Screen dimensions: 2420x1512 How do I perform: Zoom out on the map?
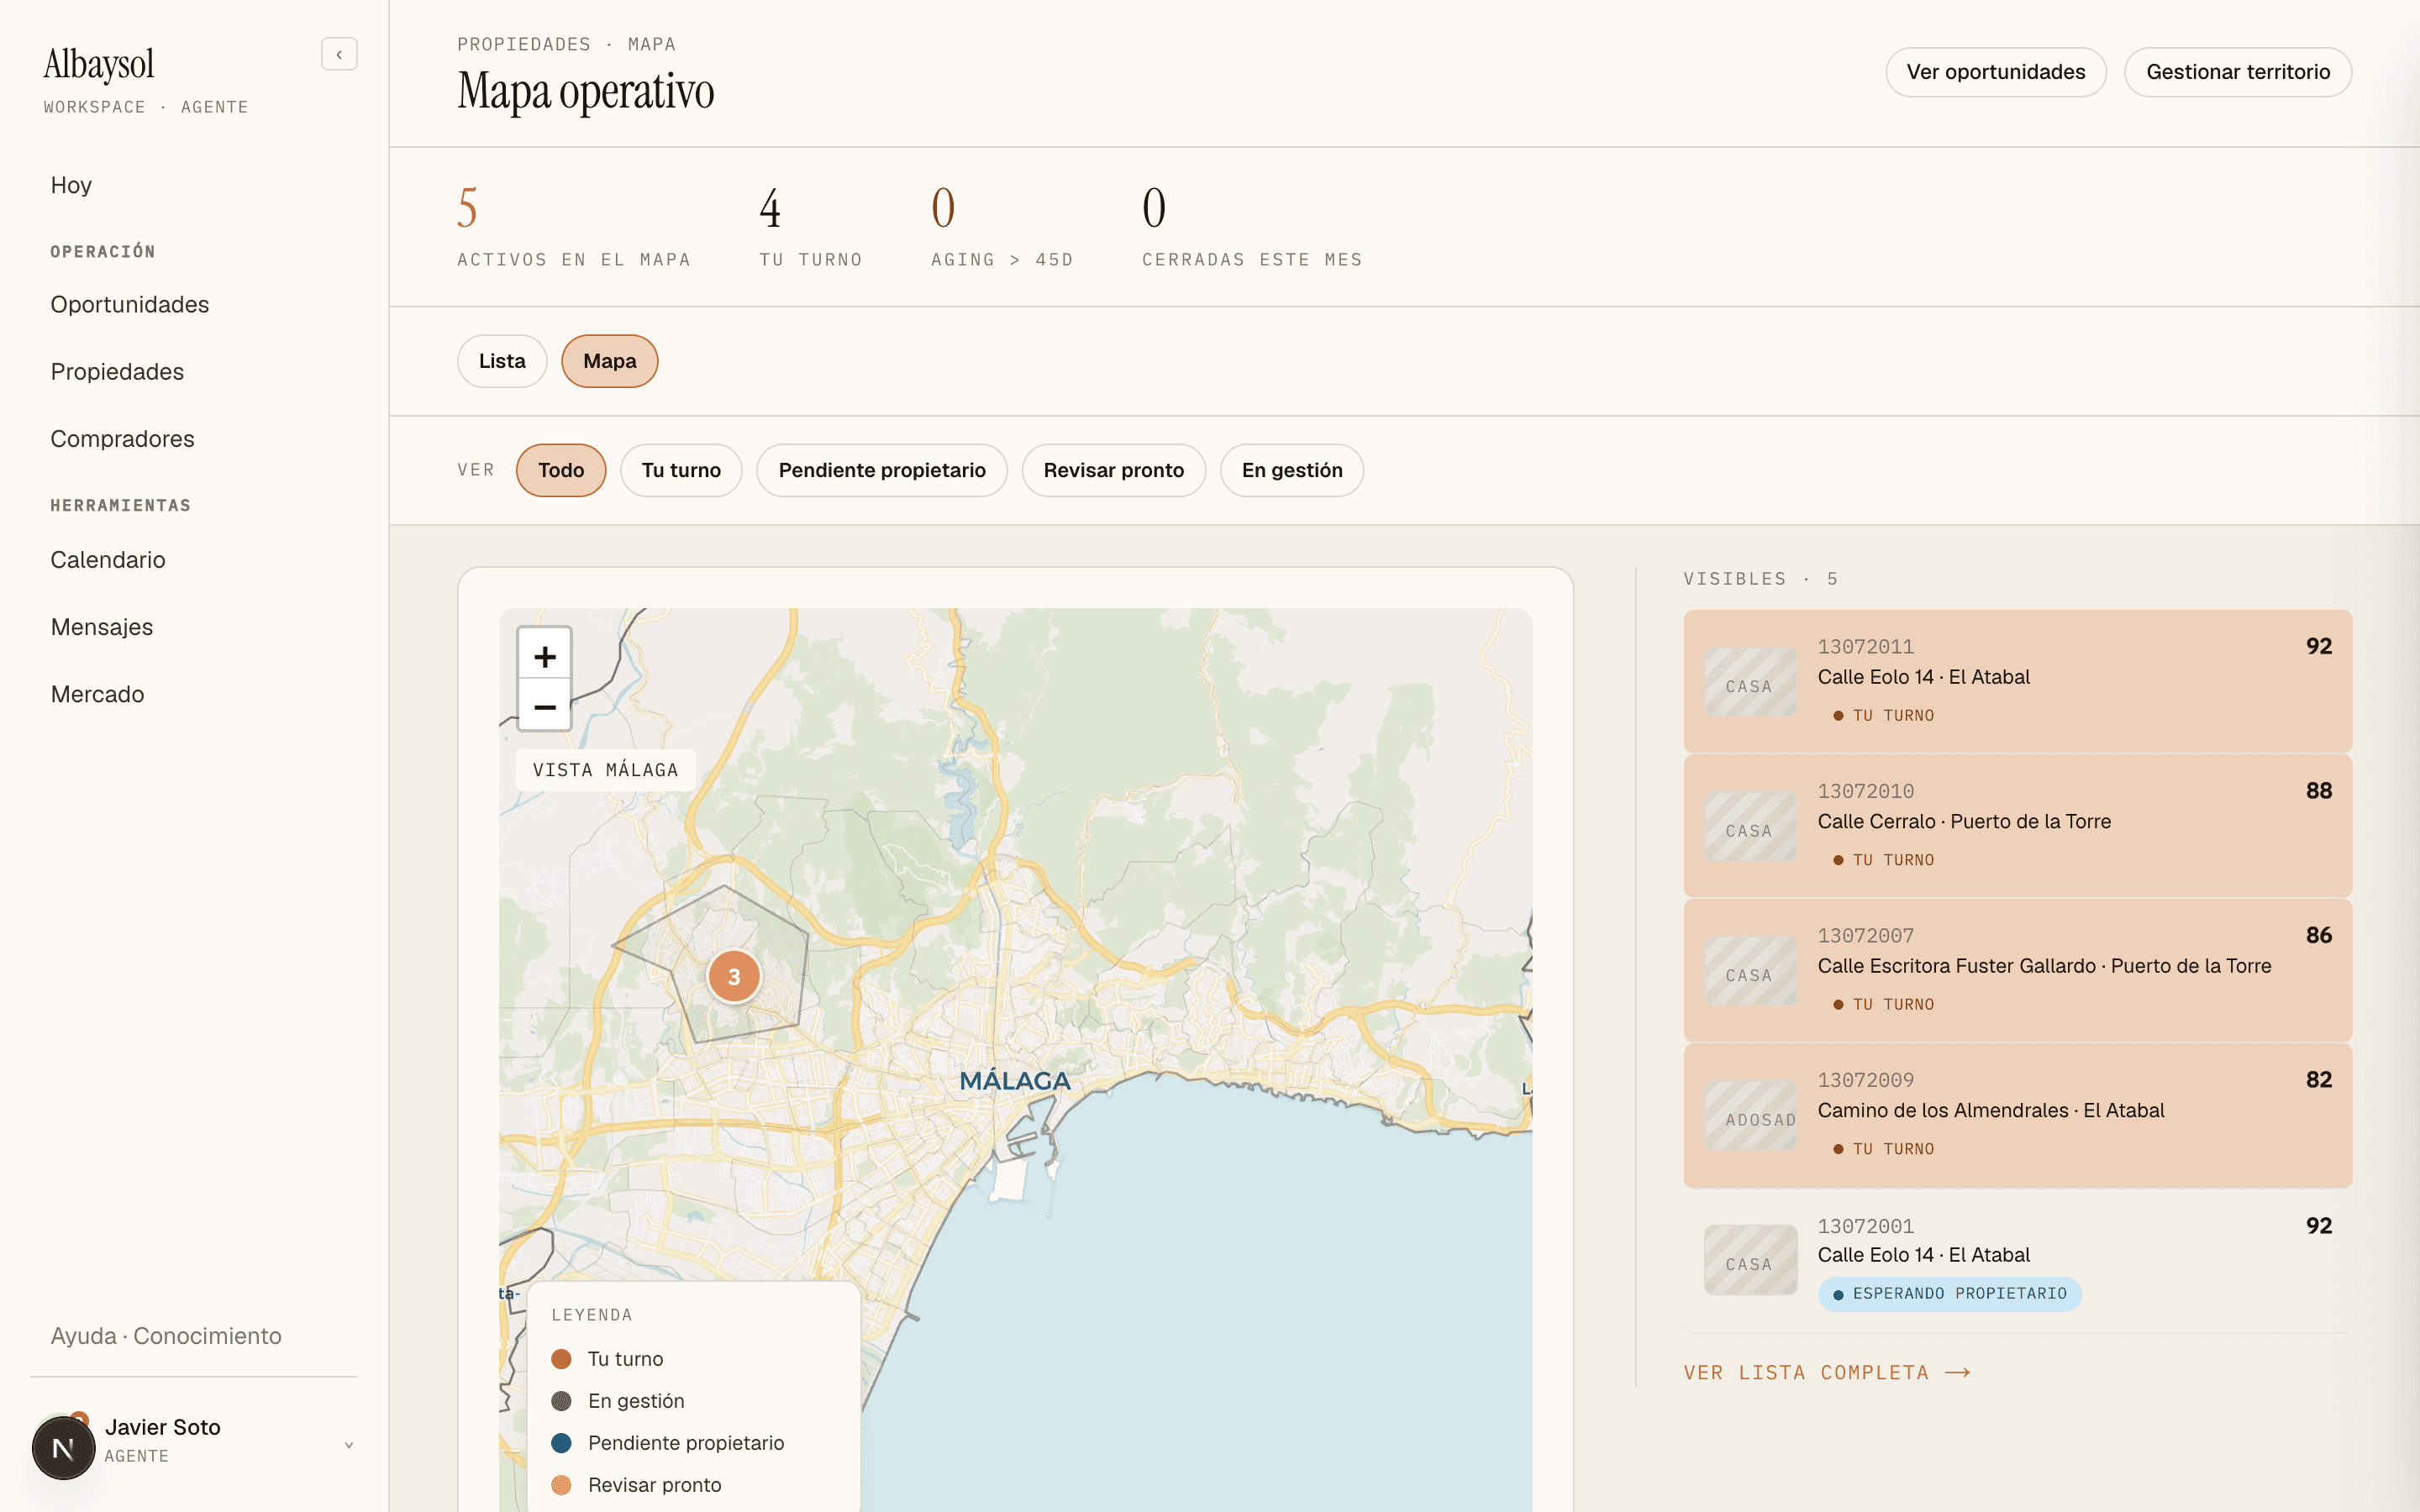[x=544, y=707]
